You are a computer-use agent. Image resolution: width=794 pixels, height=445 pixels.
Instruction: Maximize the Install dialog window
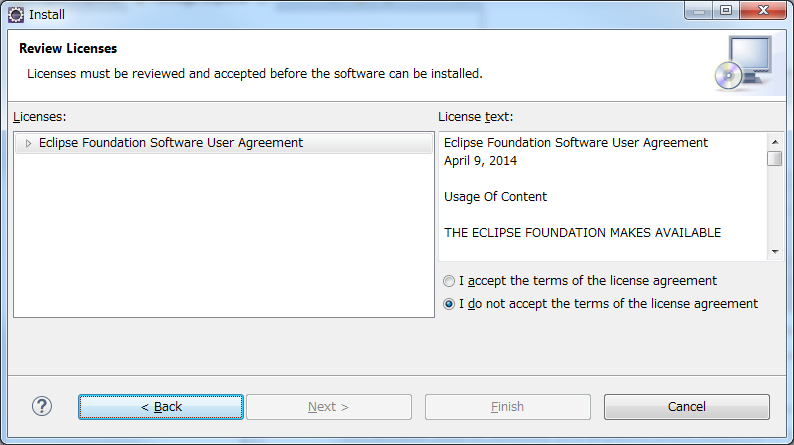click(726, 11)
